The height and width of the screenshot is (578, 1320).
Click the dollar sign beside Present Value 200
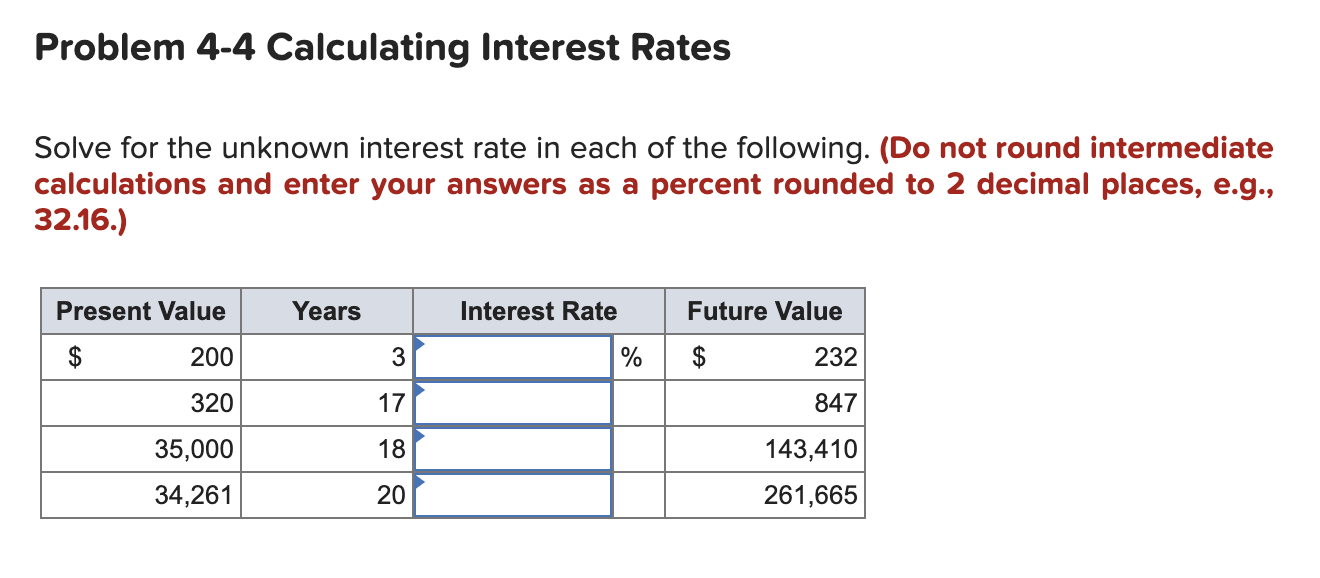tap(73, 356)
